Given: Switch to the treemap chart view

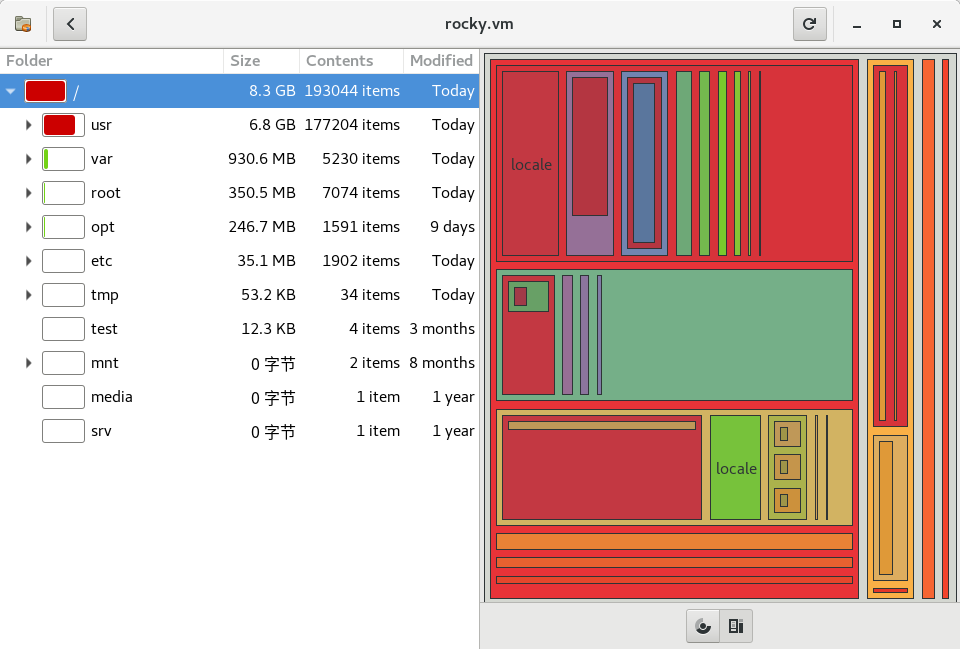Looking at the screenshot, I should 736,626.
